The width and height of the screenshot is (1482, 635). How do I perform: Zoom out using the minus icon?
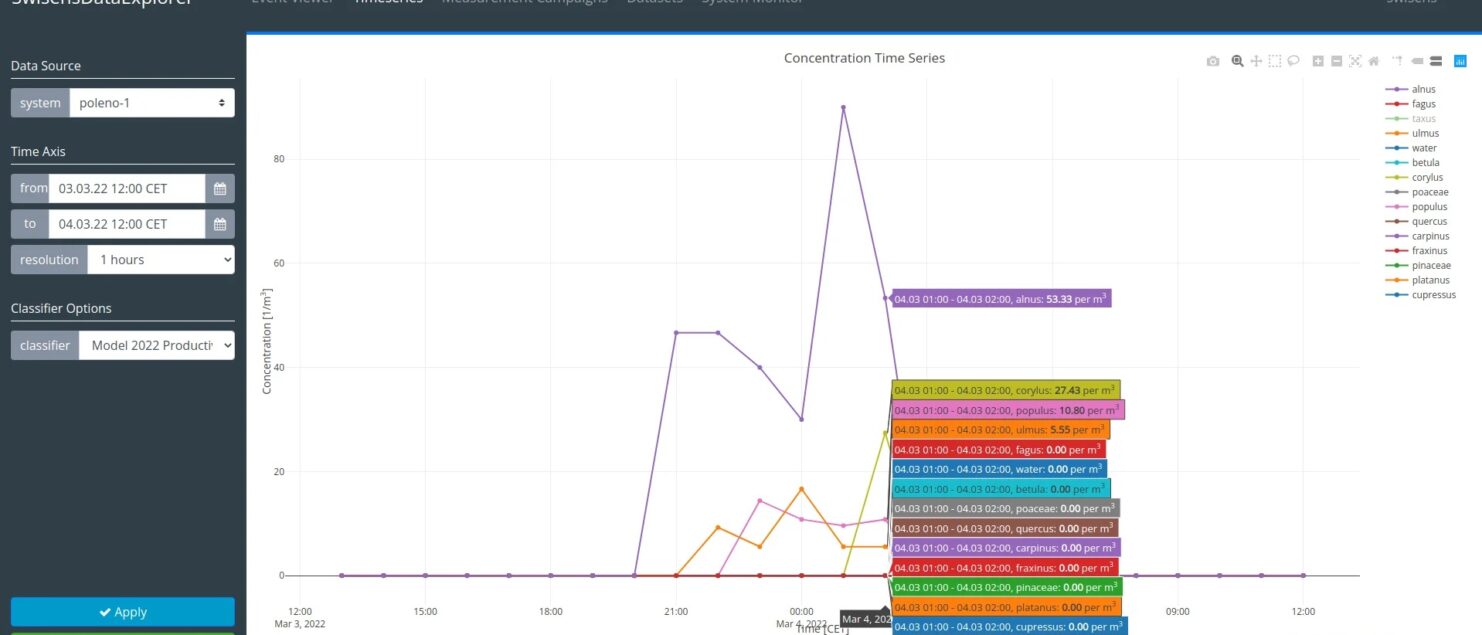click(x=1337, y=61)
